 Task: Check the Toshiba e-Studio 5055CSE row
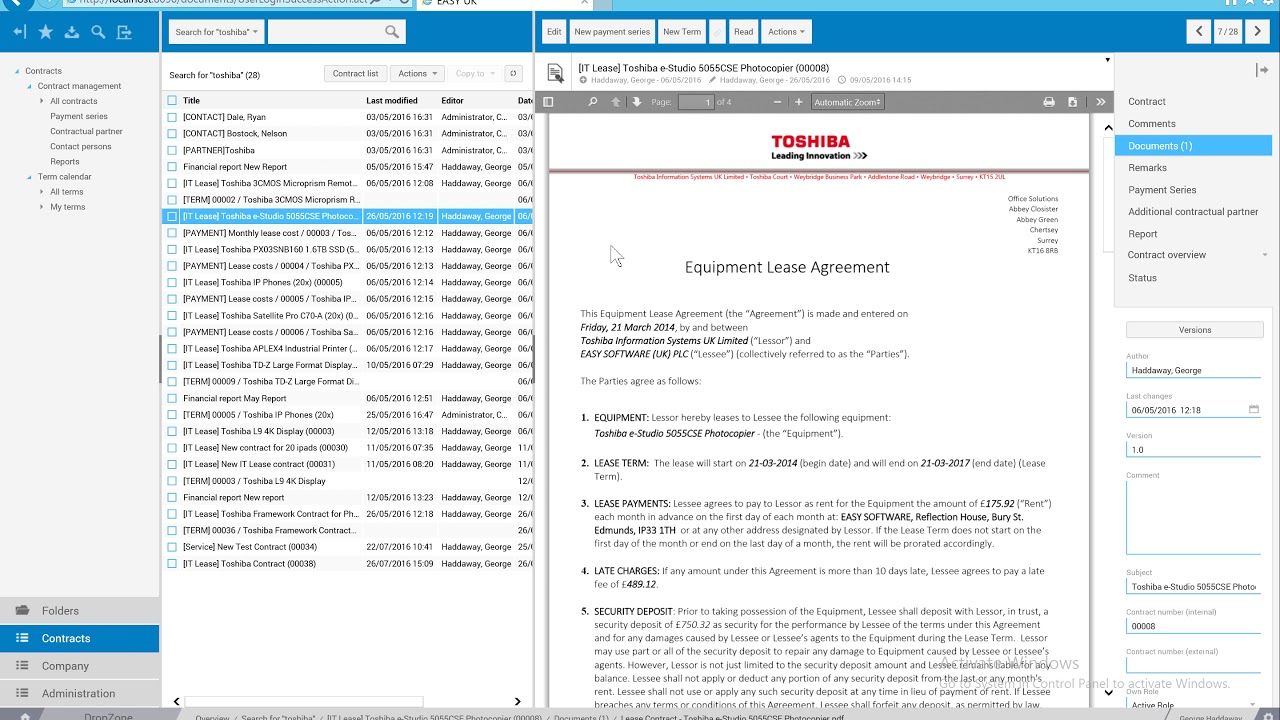coord(172,216)
